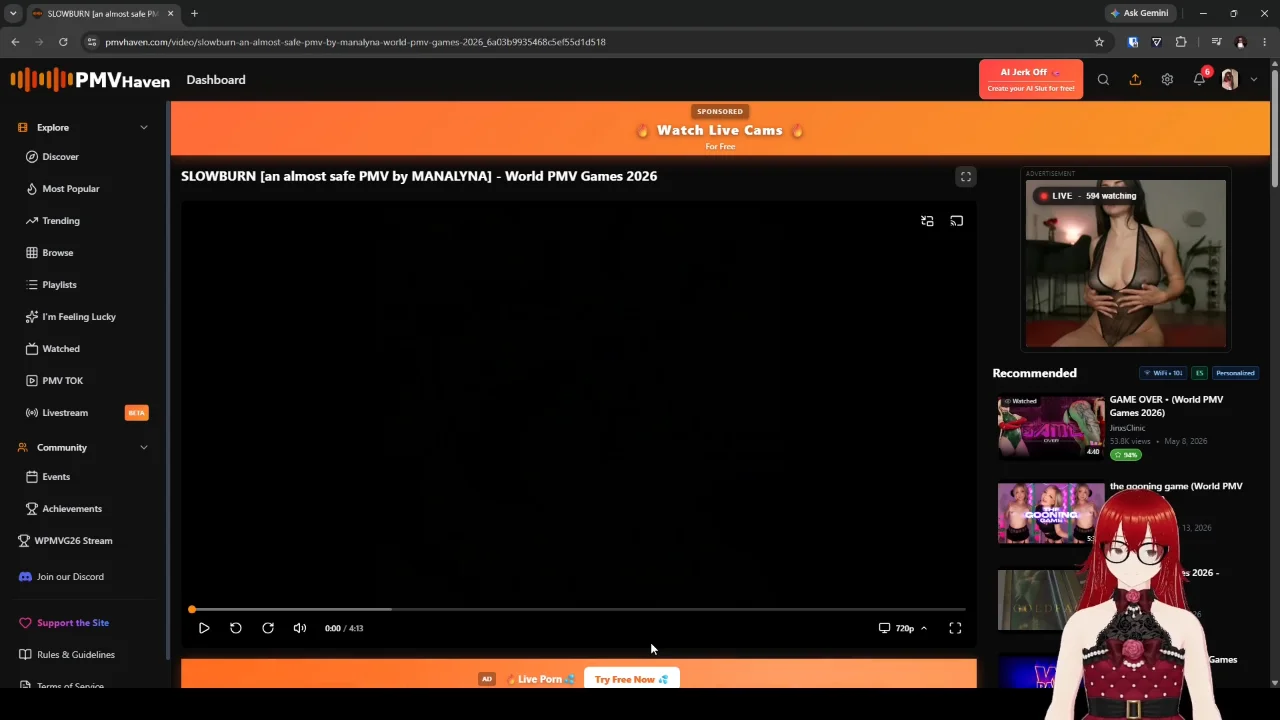Open Chrome three-dot menu
The image size is (1280, 720).
point(1265,42)
